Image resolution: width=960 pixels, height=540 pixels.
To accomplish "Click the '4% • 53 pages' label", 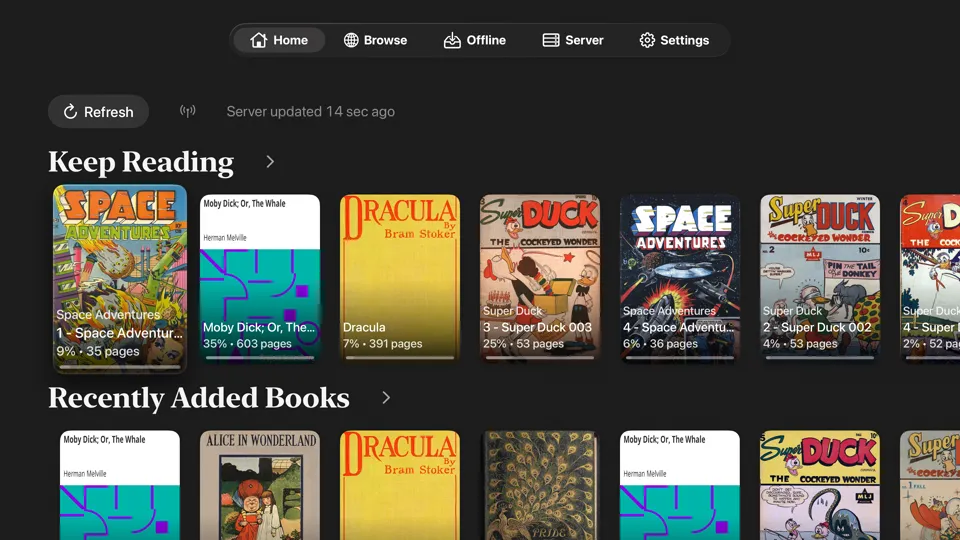I will [800, 343].
